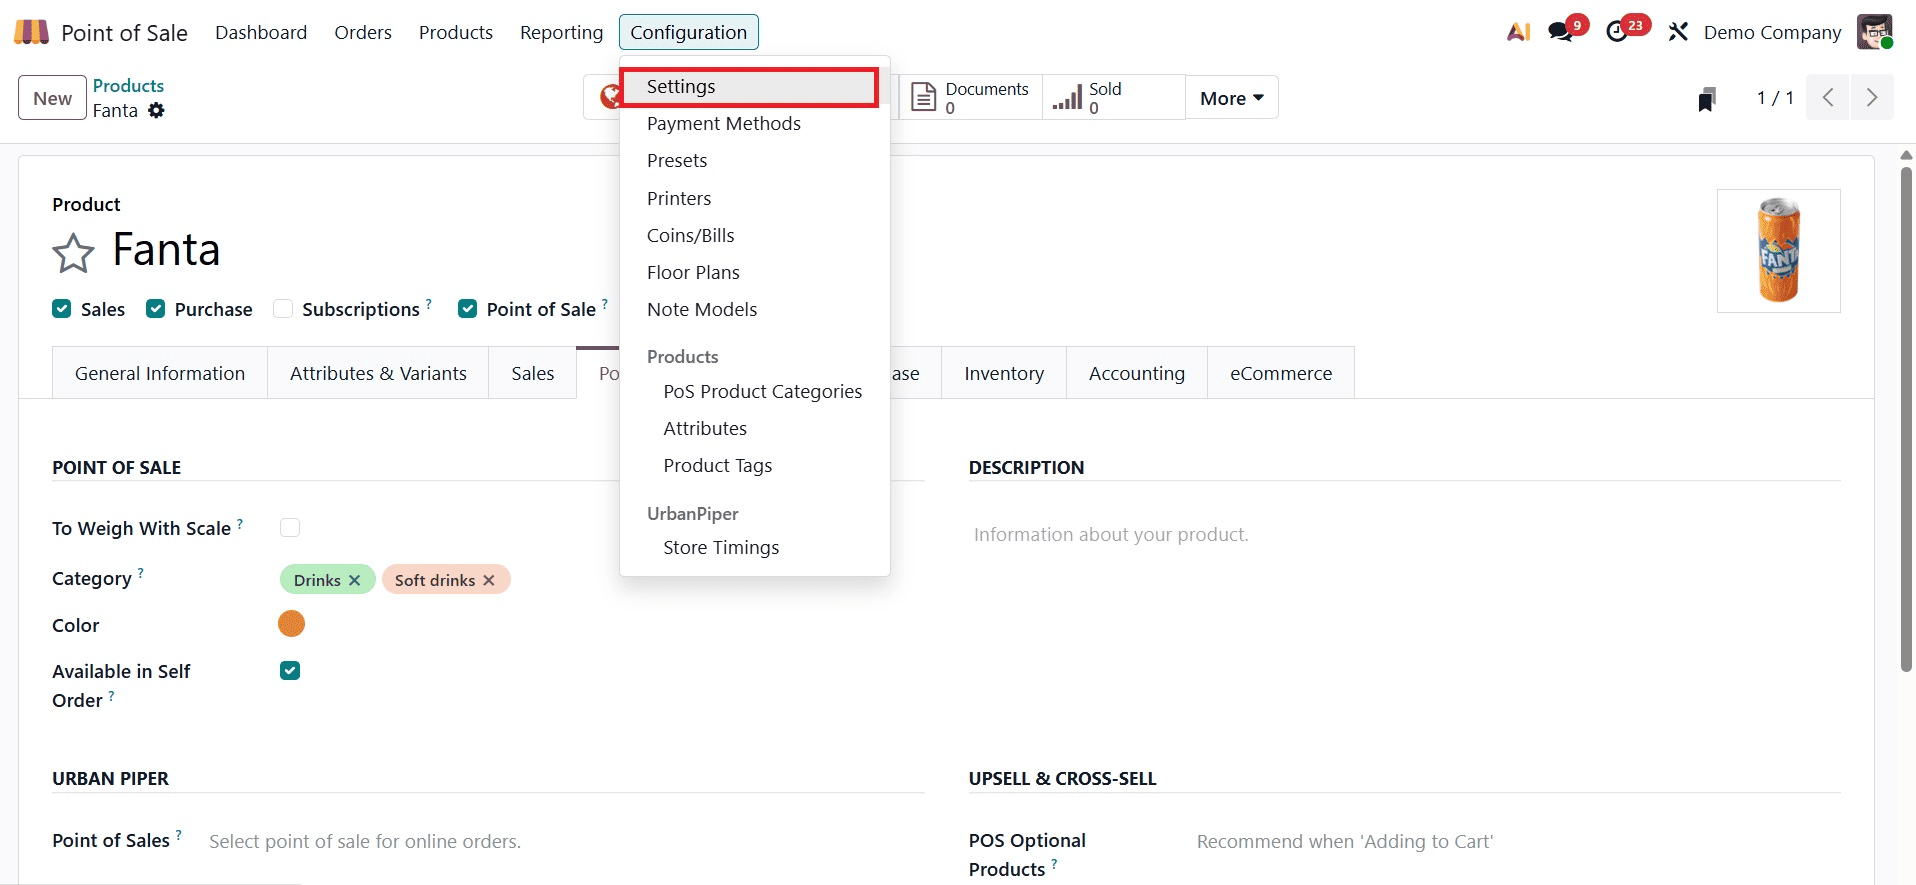
Task: Click the vertical scrollbar
Action: pos(1906,420)
